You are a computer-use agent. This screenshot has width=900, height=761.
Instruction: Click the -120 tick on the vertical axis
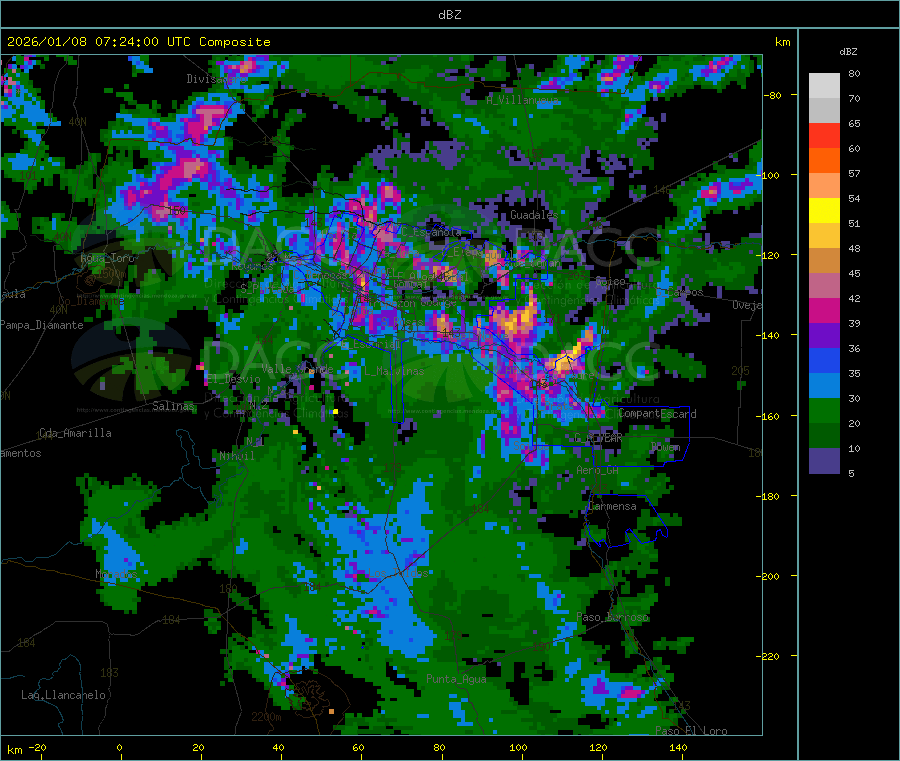771,255
